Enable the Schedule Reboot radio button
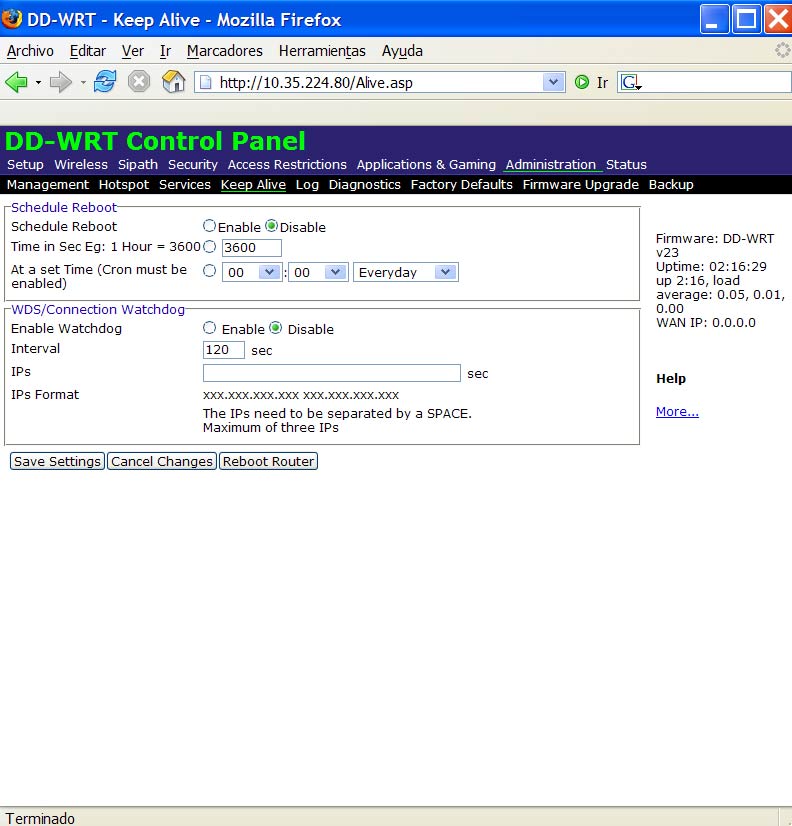The image size is (792, 826). pyautogui.click(x=209, y=227)
